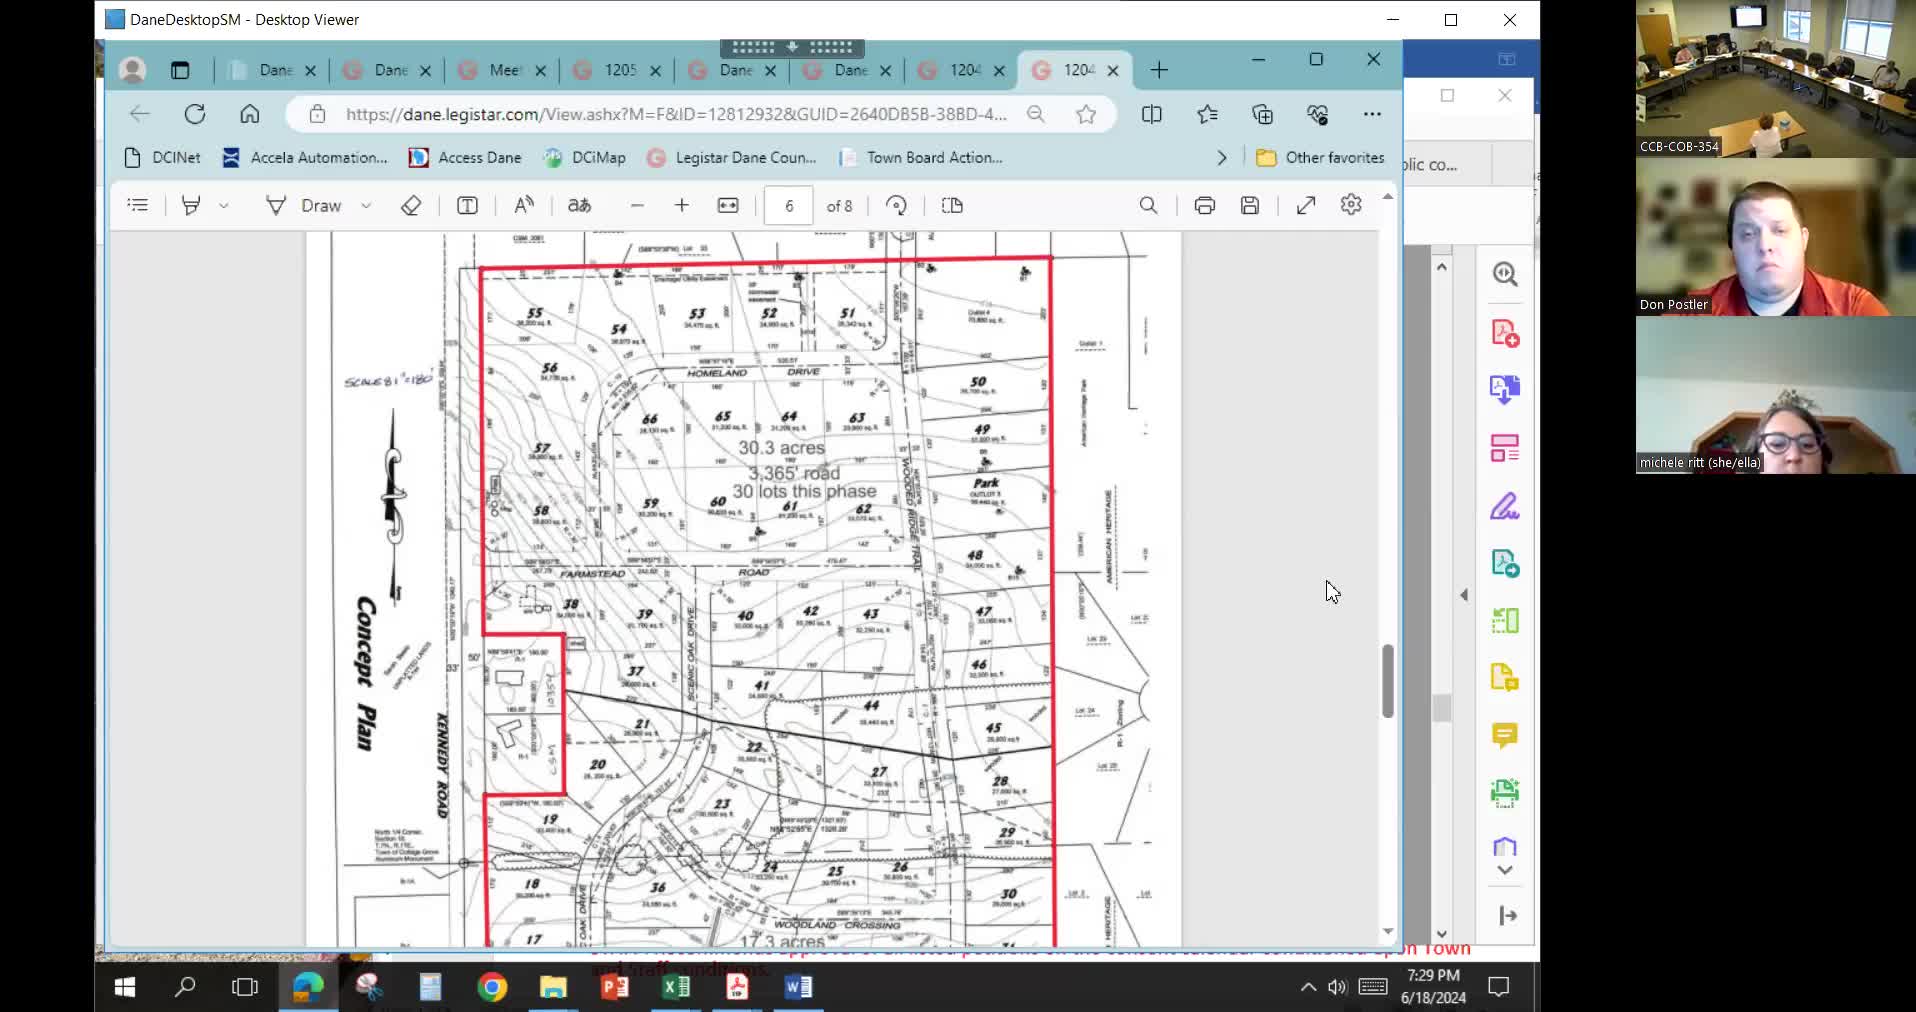Screen dimensions: 1916x1012
Task: Select the Erase tool in PDF toolbar
Action: pos(411,205)
